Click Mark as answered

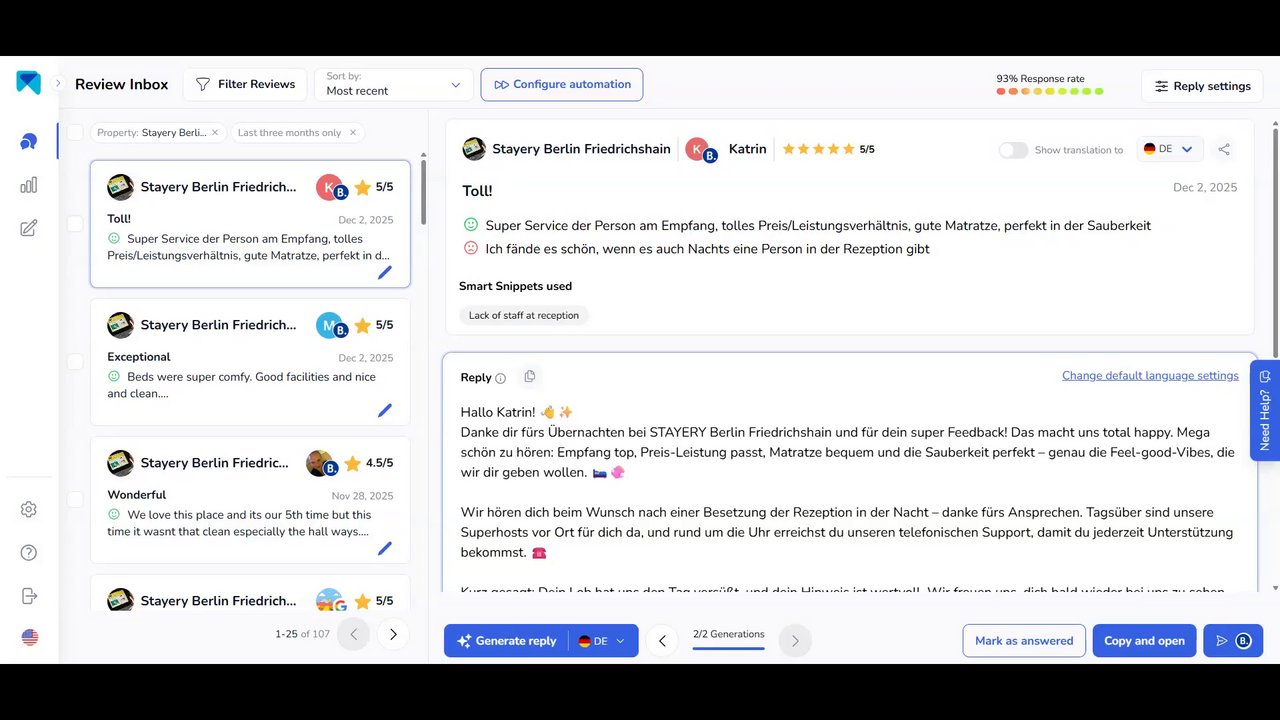coord(1024,641)
